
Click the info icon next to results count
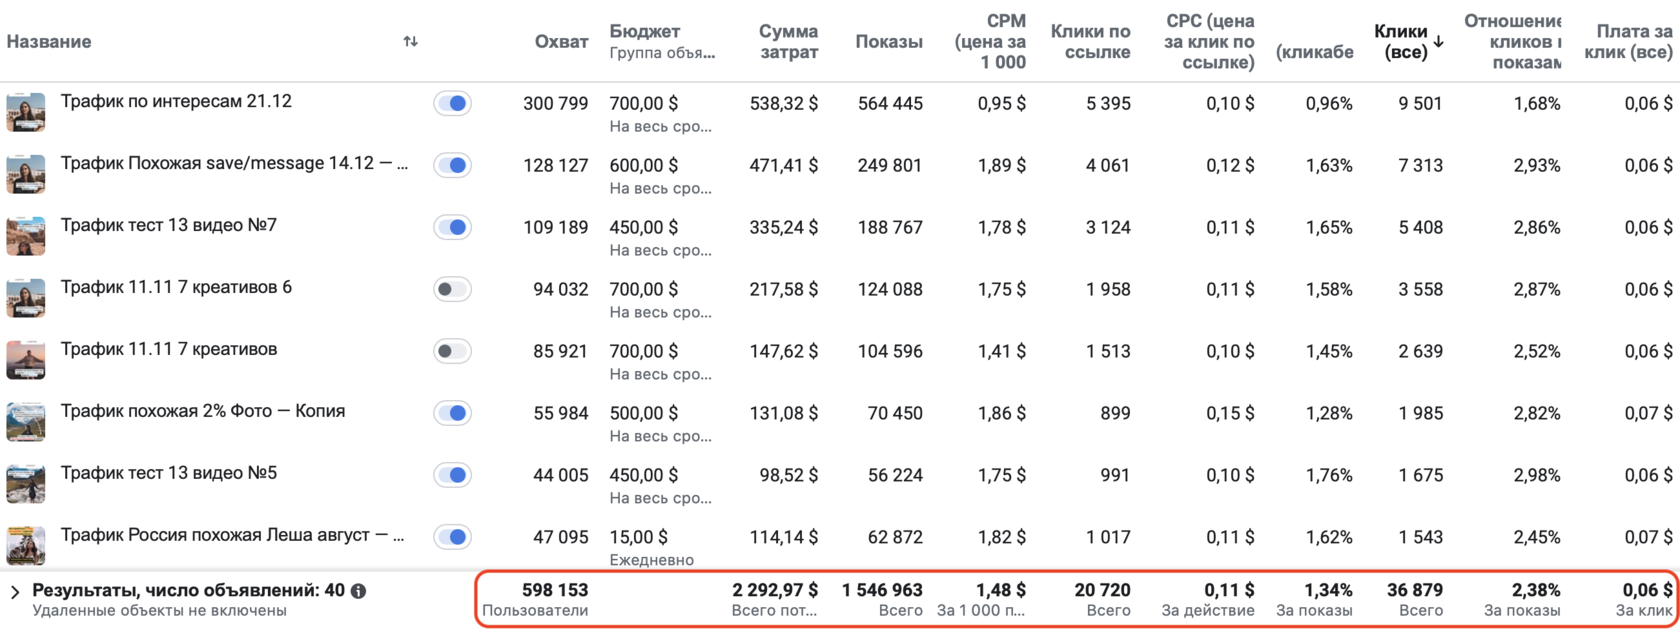358,591
